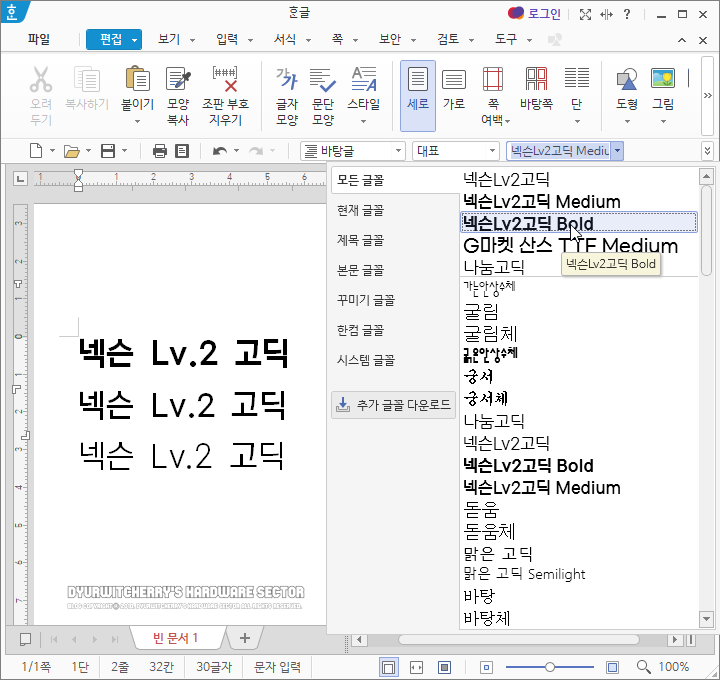
Task: Click the Save floppy disk icon
Action: point(108,151)
